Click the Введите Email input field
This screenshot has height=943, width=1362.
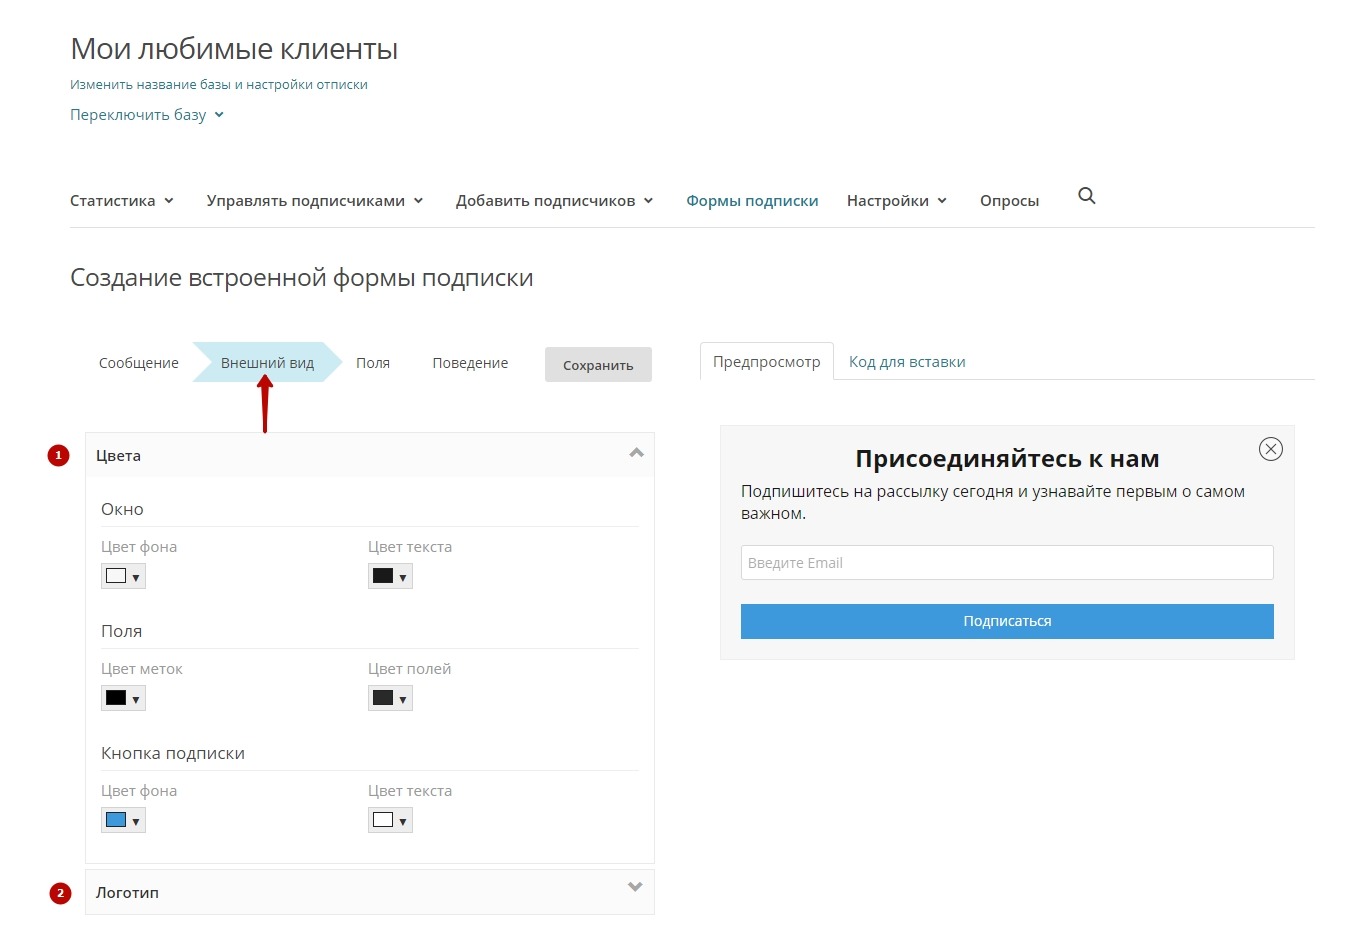tap(1006, 563)
